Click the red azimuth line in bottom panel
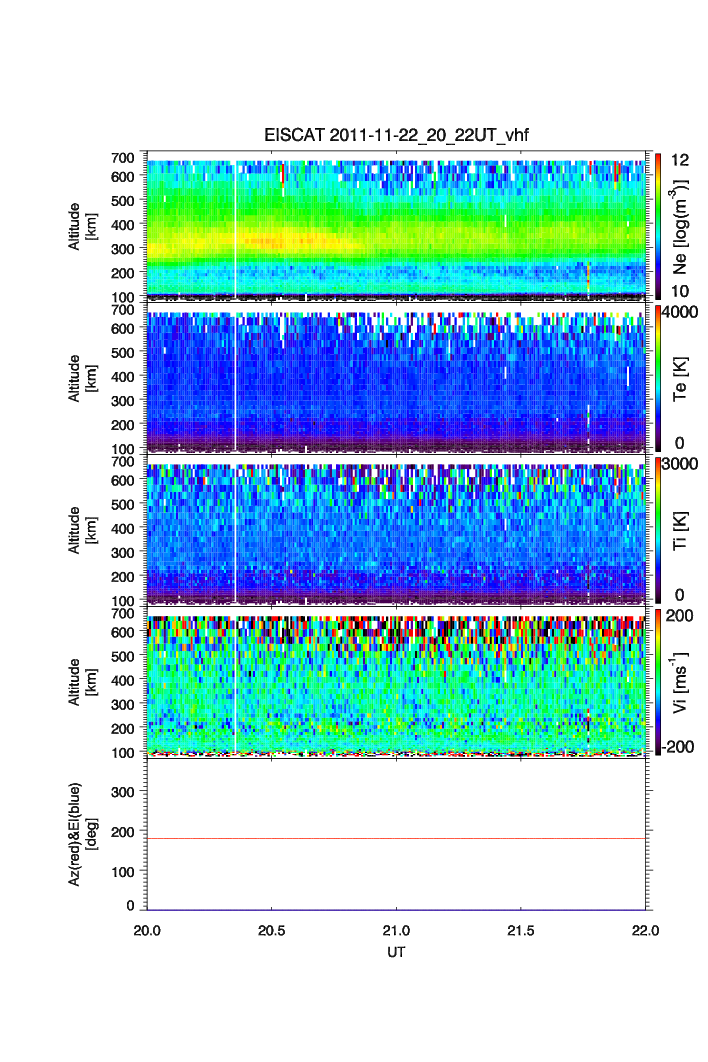The image size is (708, 1062). (x=396, y=838)
